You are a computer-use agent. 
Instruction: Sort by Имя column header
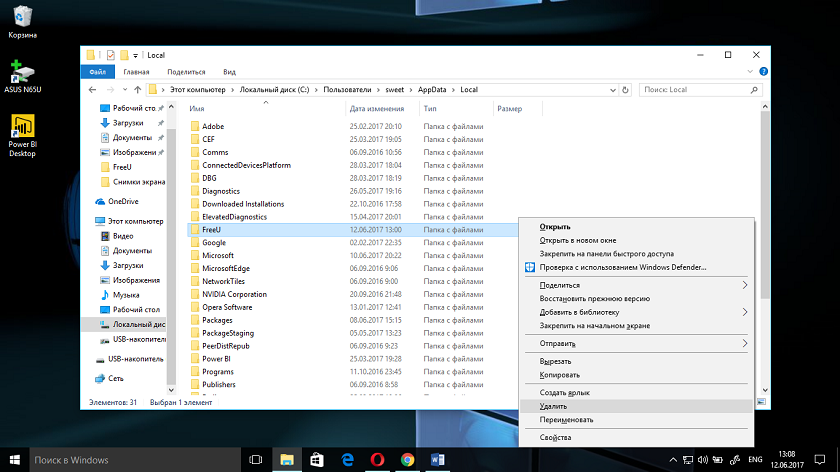(197, 108)
